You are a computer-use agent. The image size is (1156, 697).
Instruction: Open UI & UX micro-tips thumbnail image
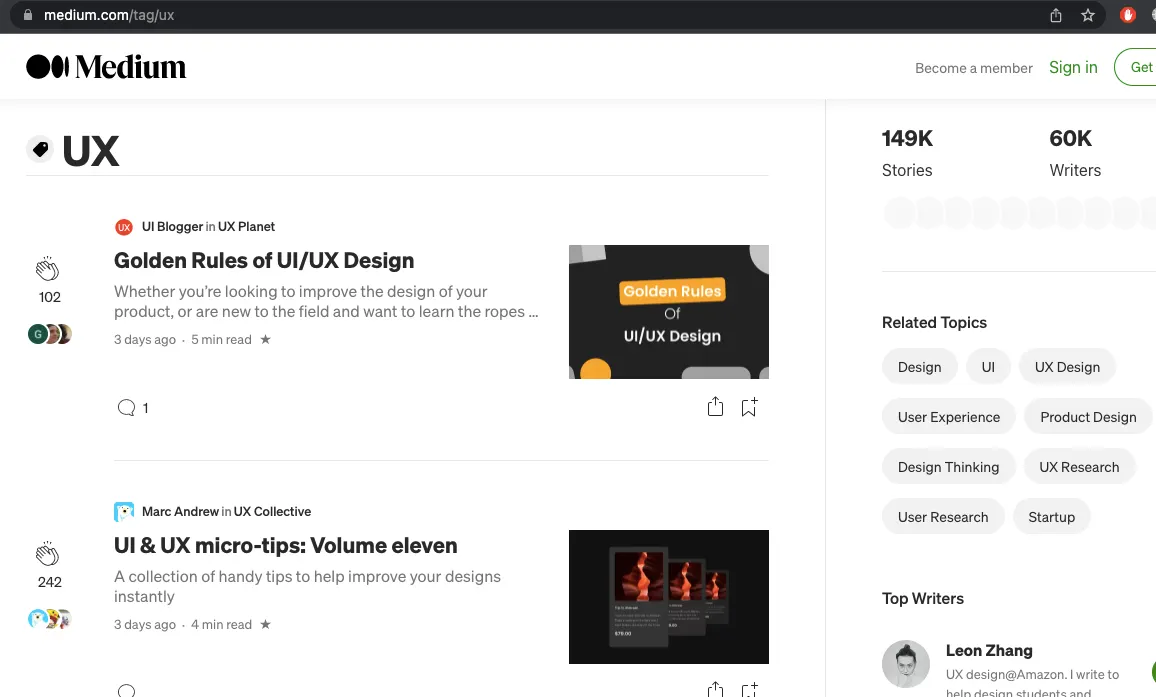(668, 597)
